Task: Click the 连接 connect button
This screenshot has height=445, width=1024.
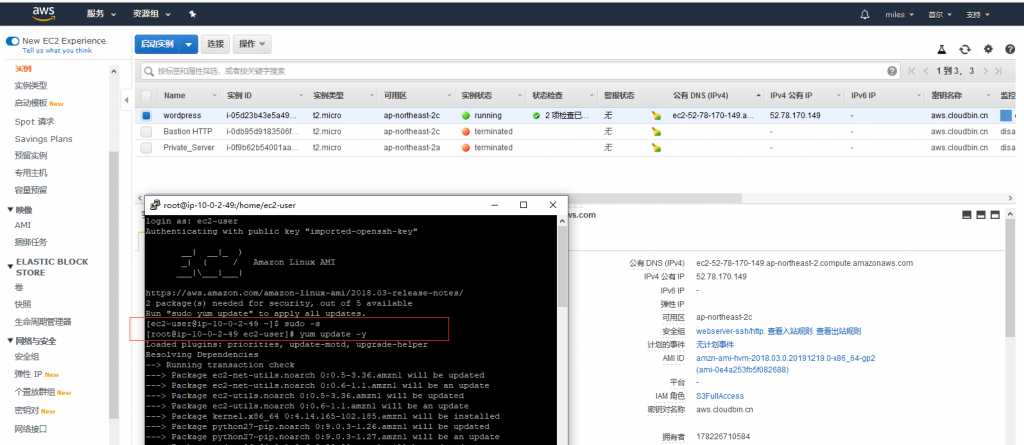Action: point(216,44)
